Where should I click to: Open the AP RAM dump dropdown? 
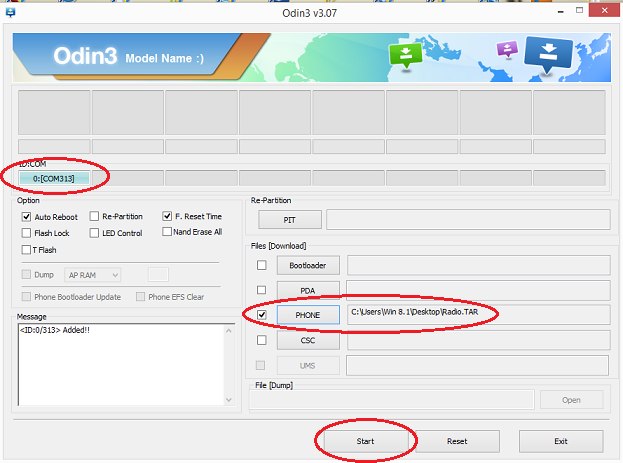click(93, 275)
